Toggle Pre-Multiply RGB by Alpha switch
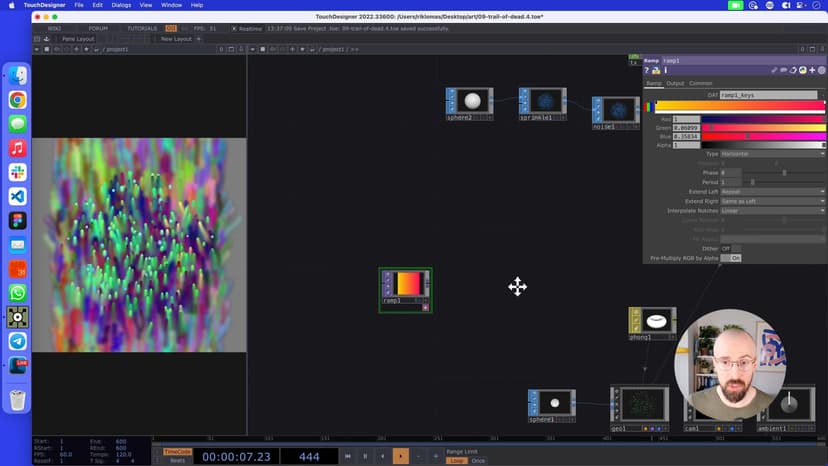This screenshot has width=828, height=466. pyautogui.click(x=733, y=258)
